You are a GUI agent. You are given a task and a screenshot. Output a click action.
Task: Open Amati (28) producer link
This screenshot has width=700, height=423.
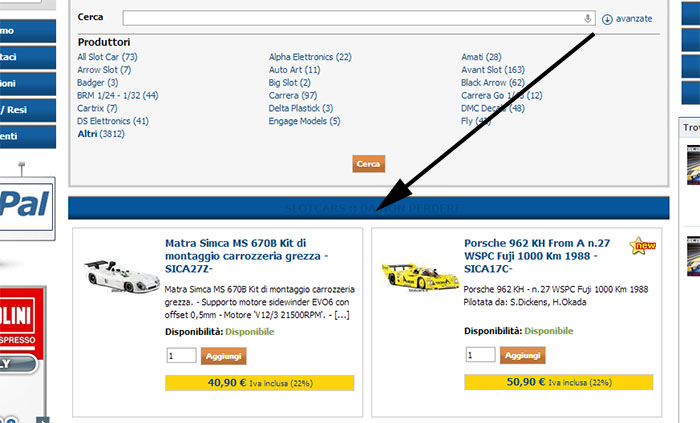[481, 57]
